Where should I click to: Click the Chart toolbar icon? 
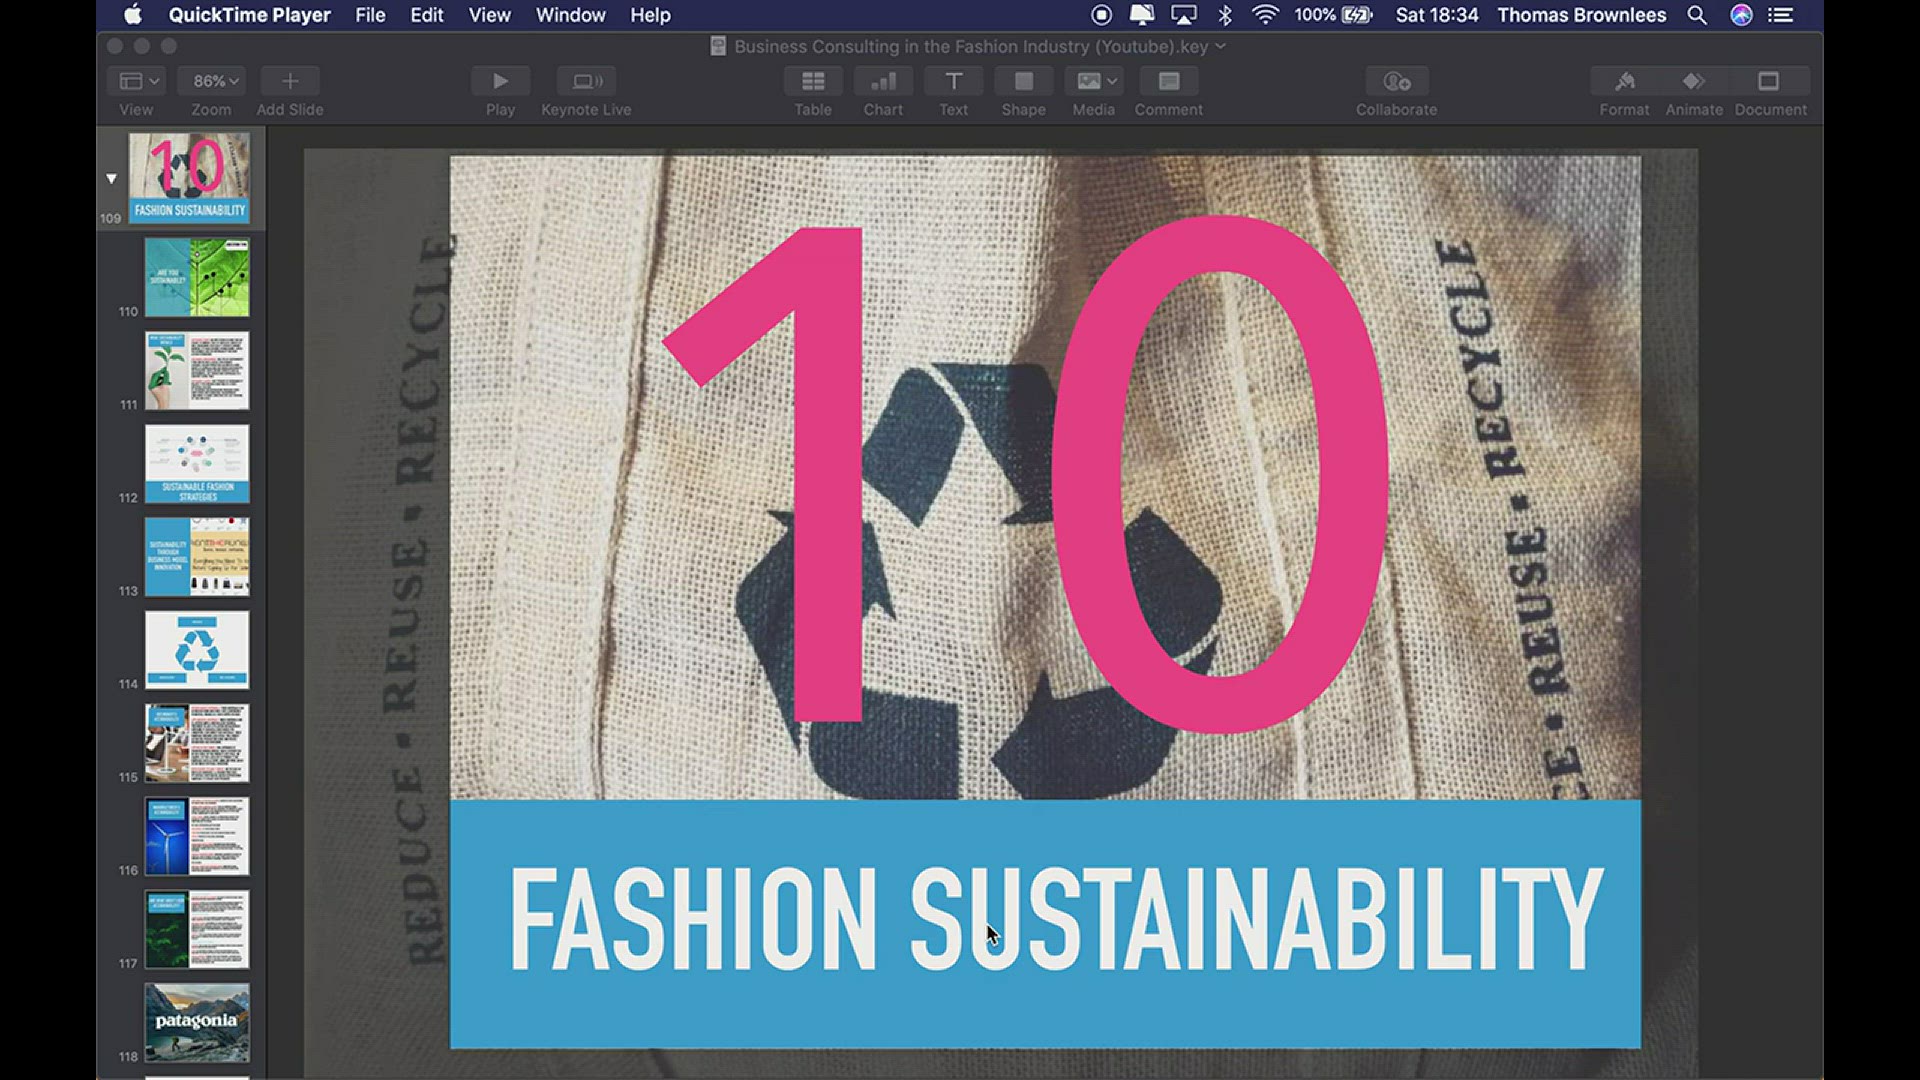883,81
